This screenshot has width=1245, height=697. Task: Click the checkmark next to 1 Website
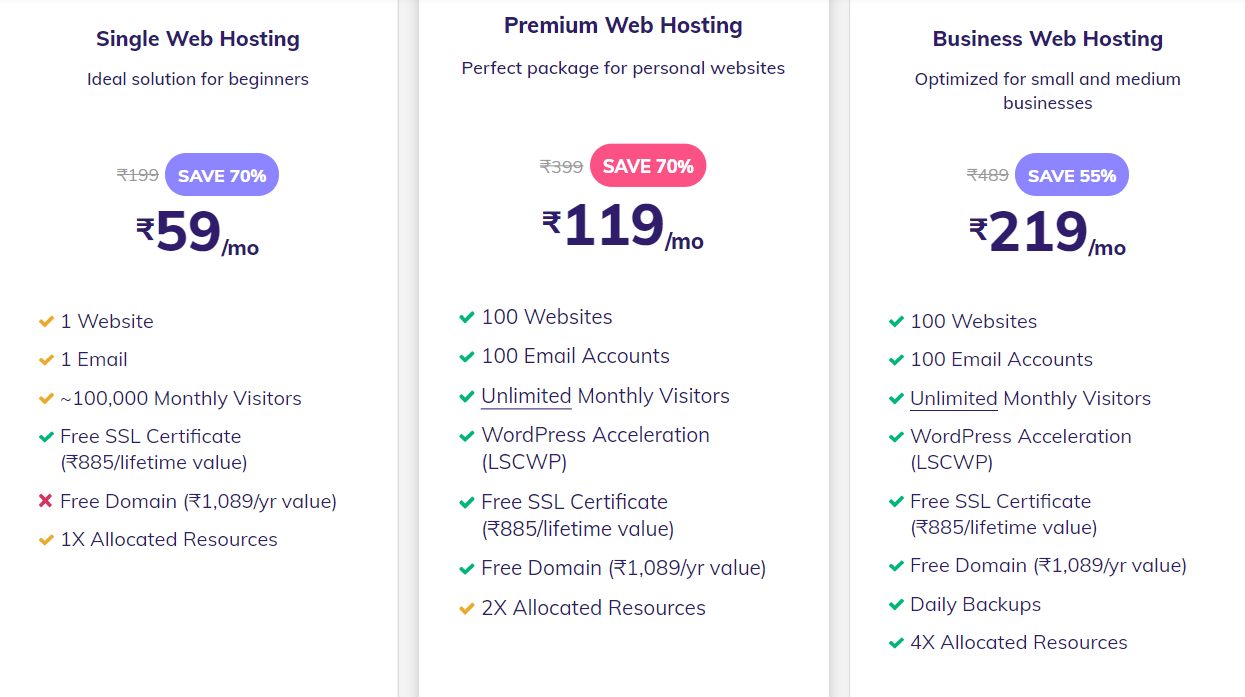46,322
